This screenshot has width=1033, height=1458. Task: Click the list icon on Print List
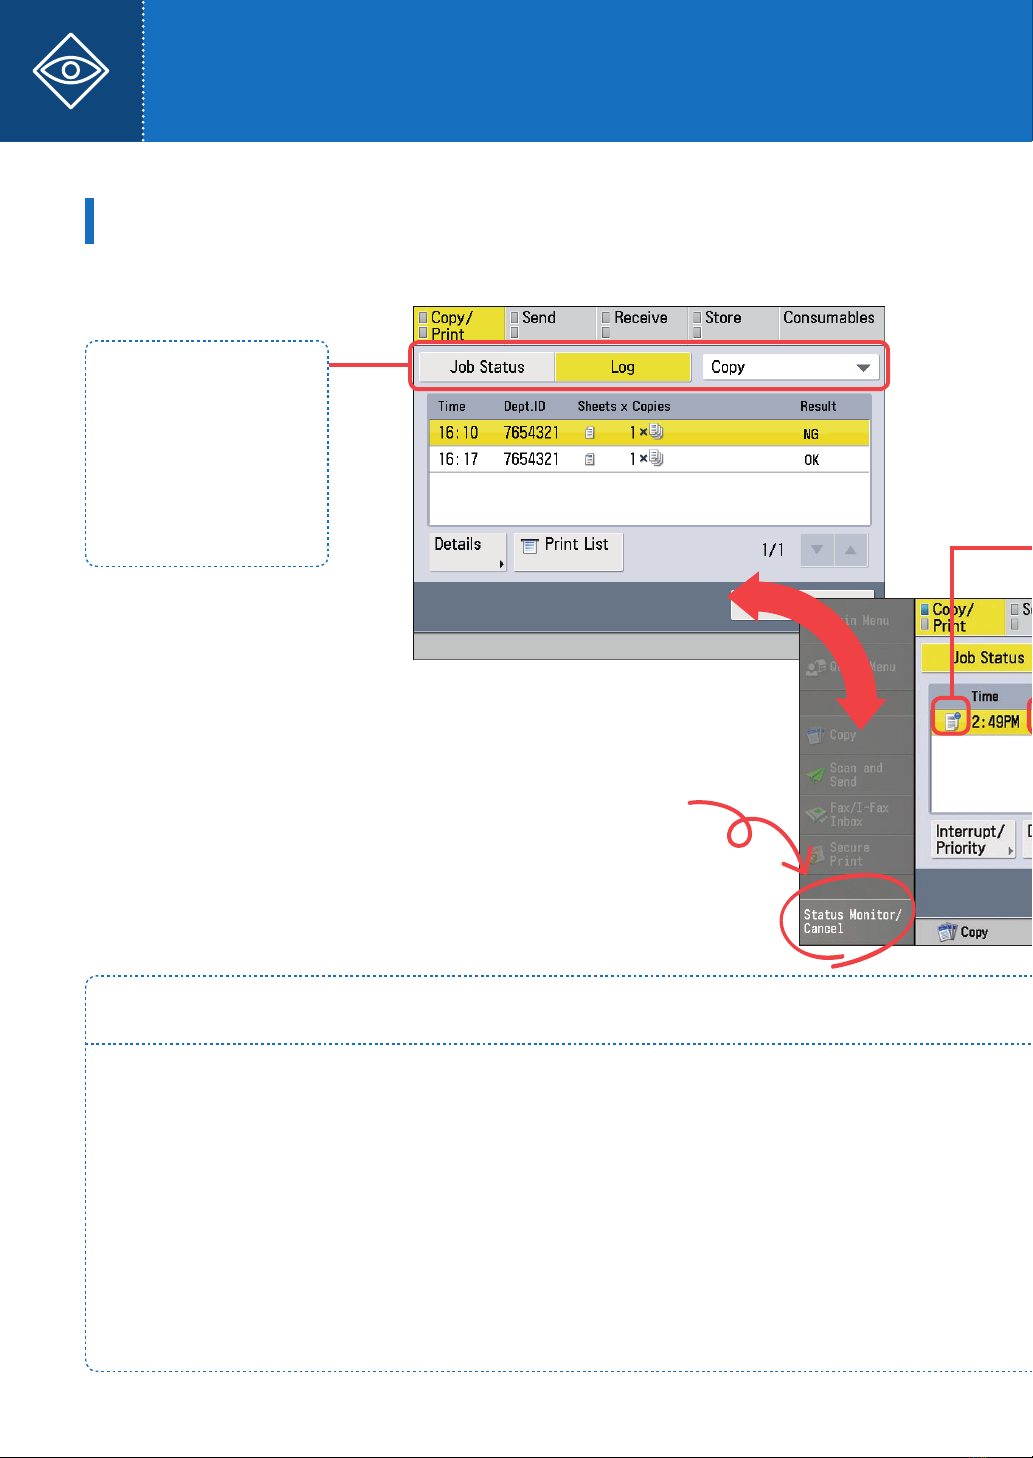530,545
